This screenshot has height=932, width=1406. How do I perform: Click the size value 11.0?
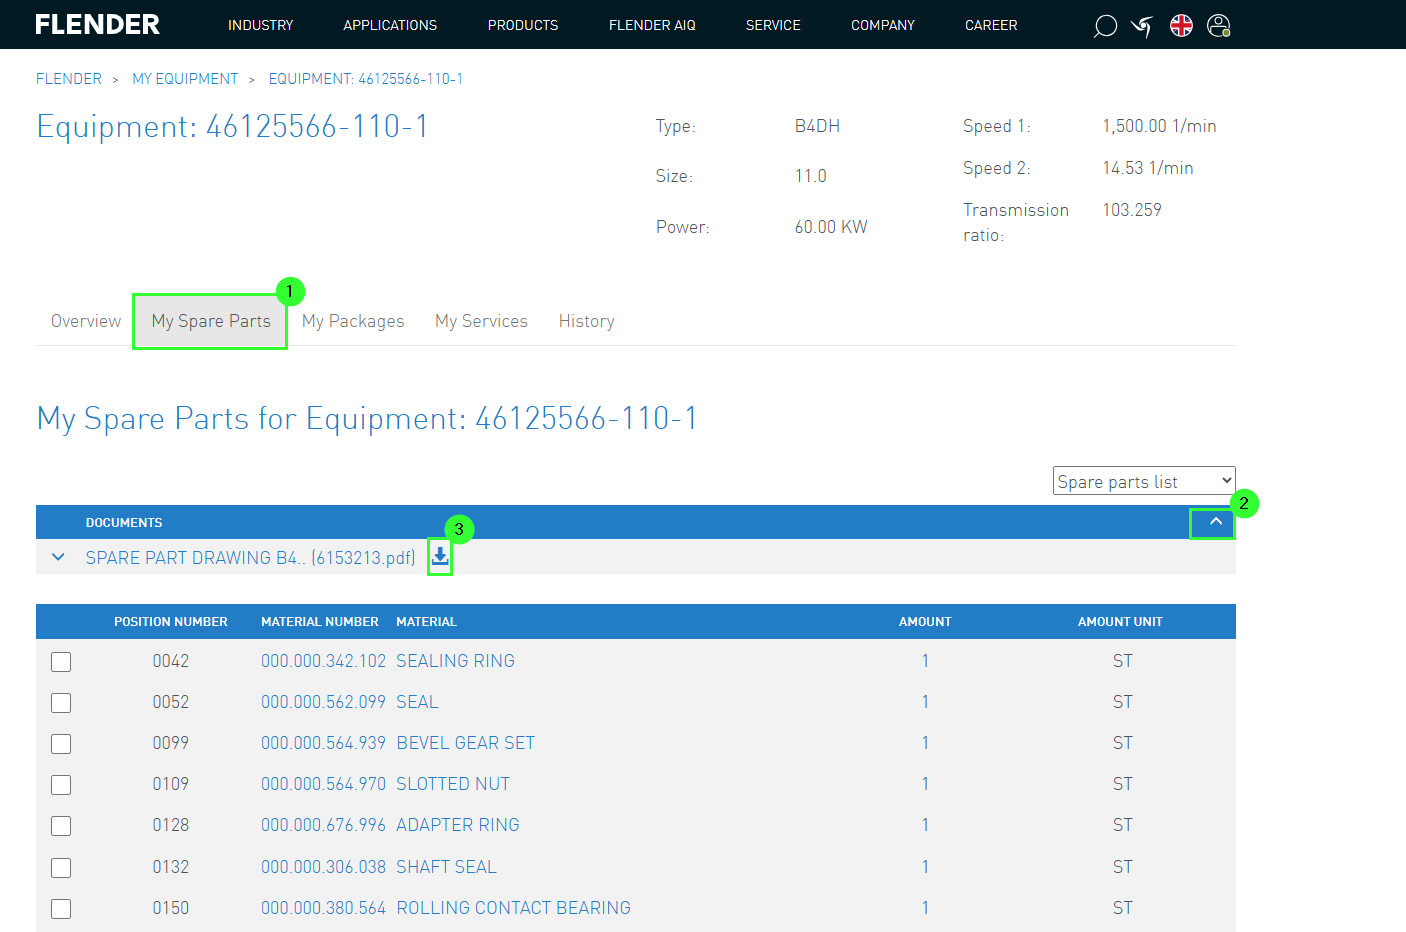tap(810, 176)
